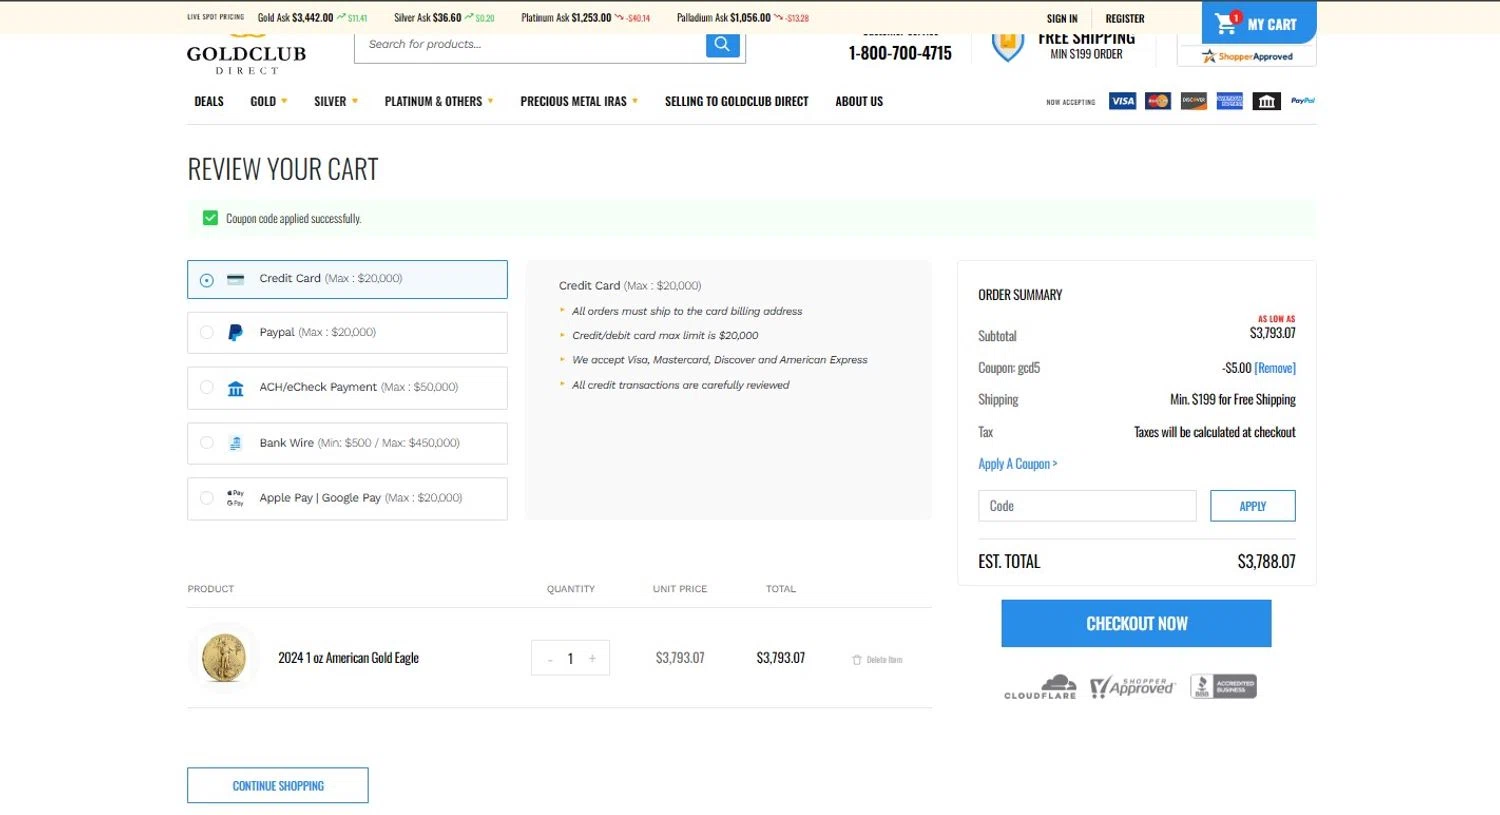Select Bank Wire payment radio button
The width and height of the screenshot is (1500, 815).
(207, 443)
